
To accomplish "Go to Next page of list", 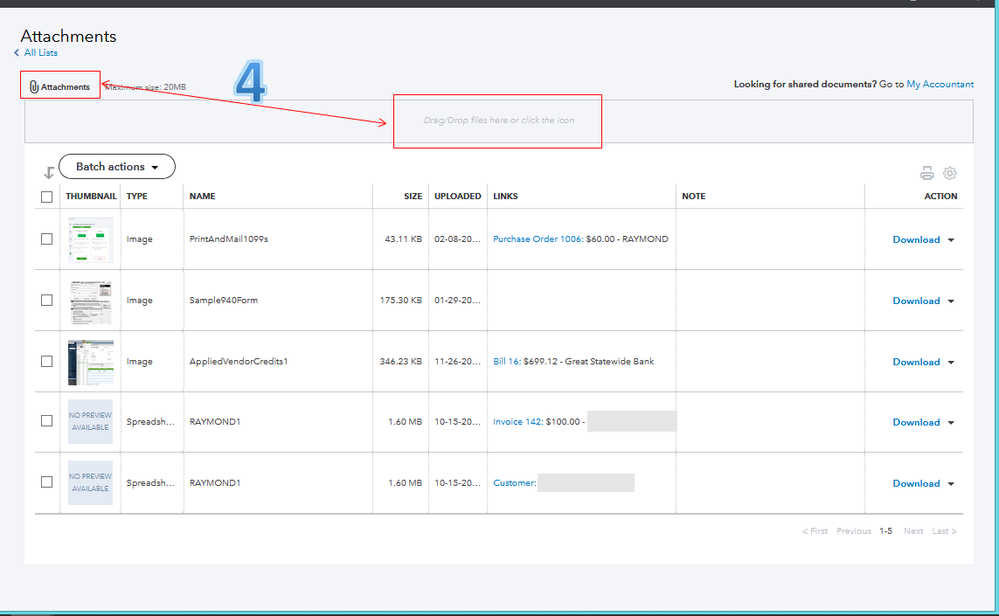I will [x=913, y=531].
